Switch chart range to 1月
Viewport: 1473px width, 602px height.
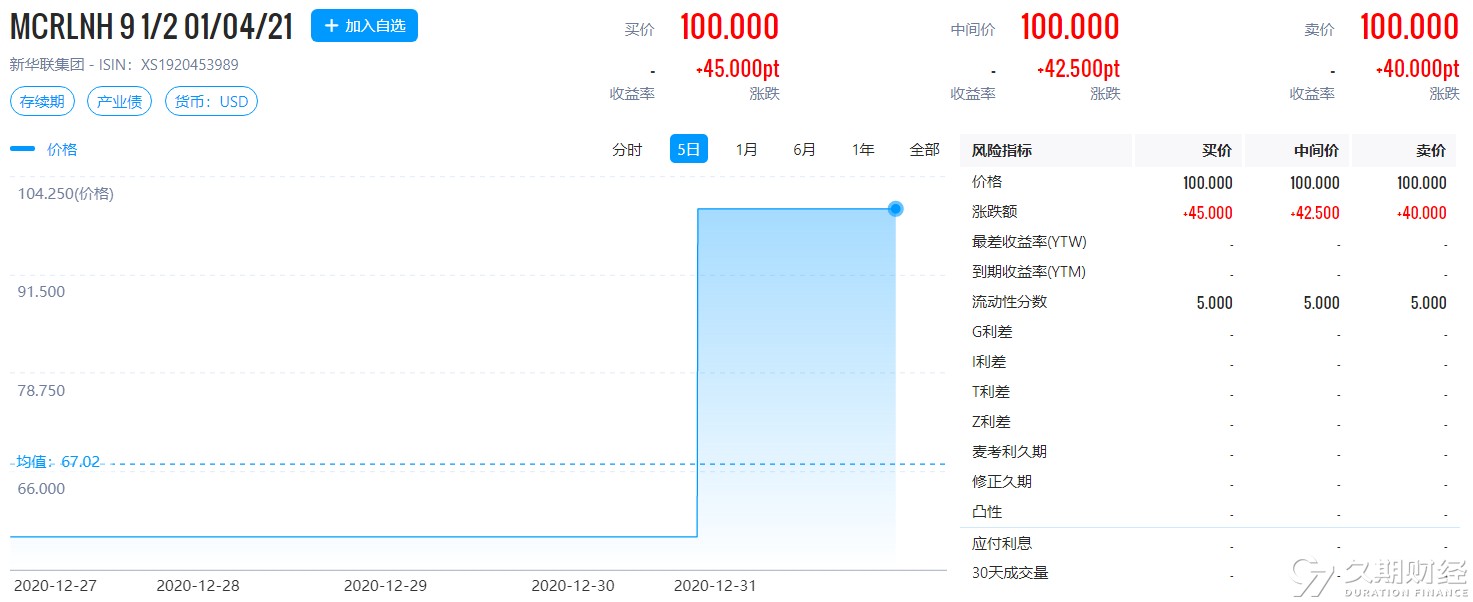(746, 150)
